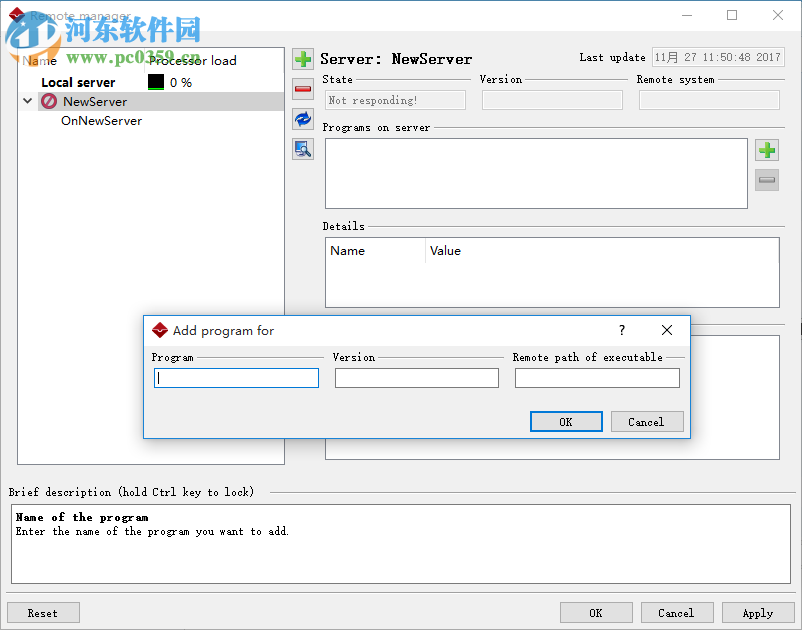Cancel the Add program dialog
The width and height of the screenshot is (802, 630).
647,421
